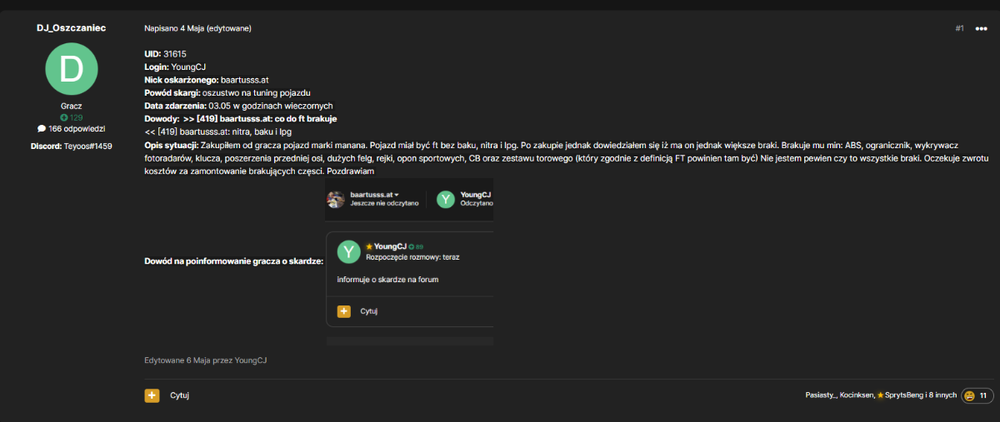Click the Odczytano status under YoungCJ
1000x422 pixels.
(x=476, y=203)
